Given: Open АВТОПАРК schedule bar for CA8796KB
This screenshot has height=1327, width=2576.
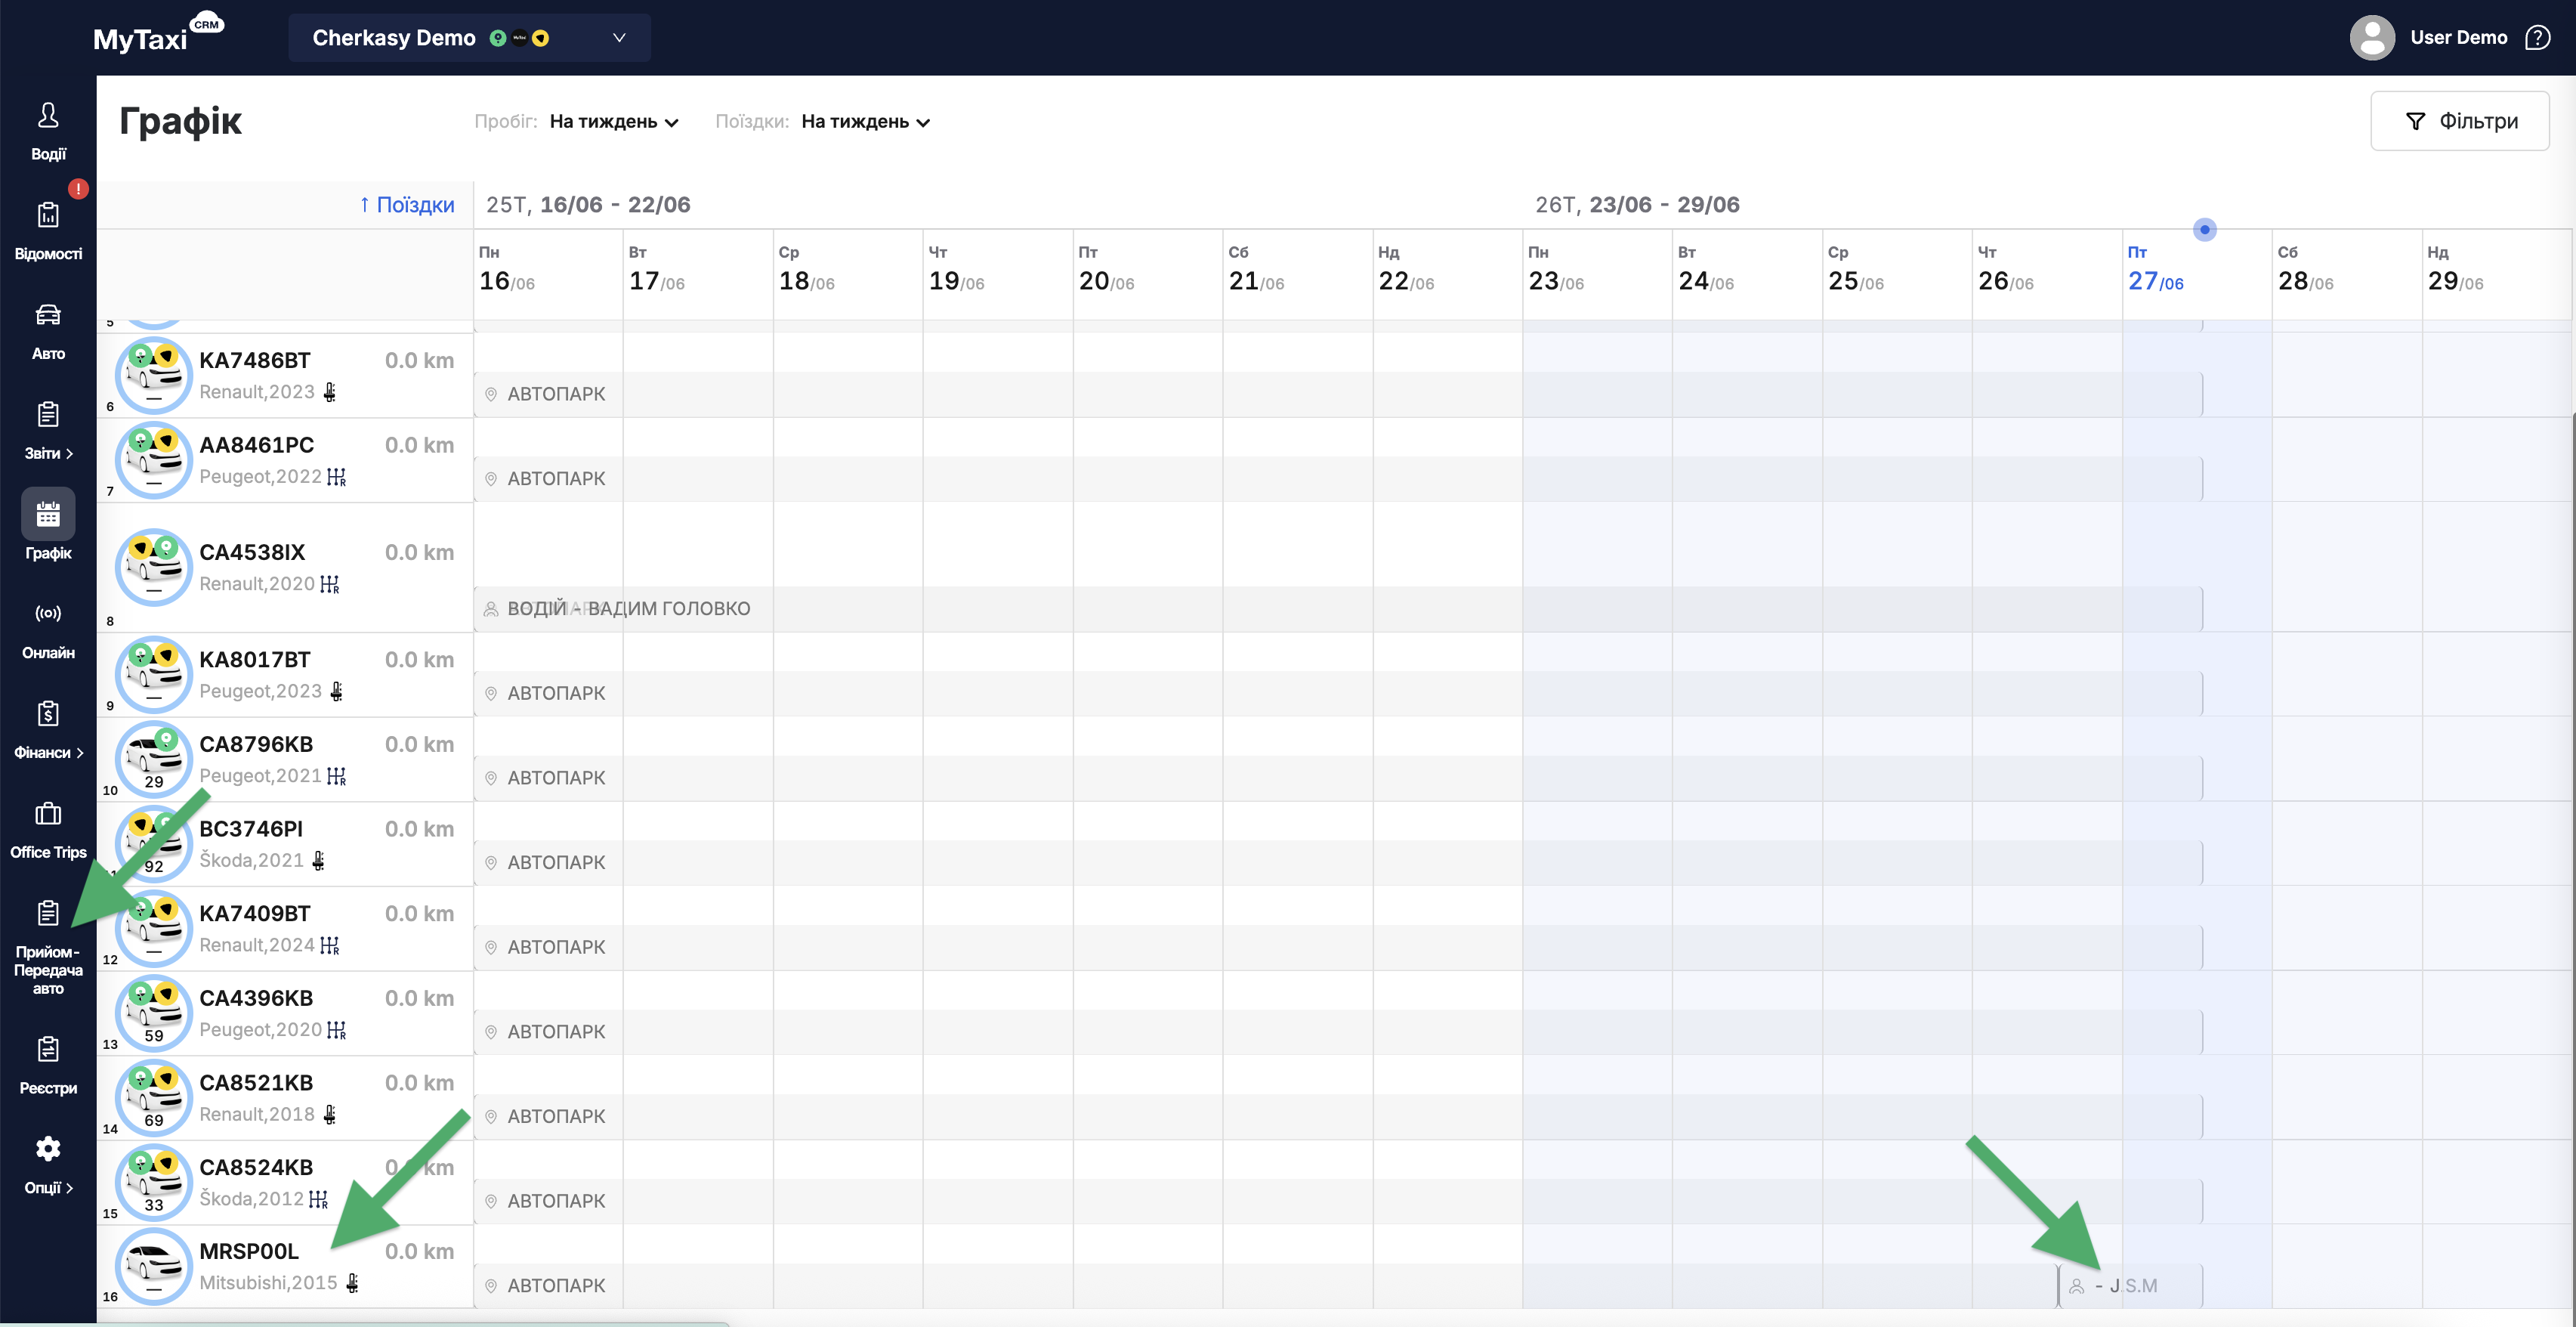Looking at the screenshot, I should (1338, 778).
